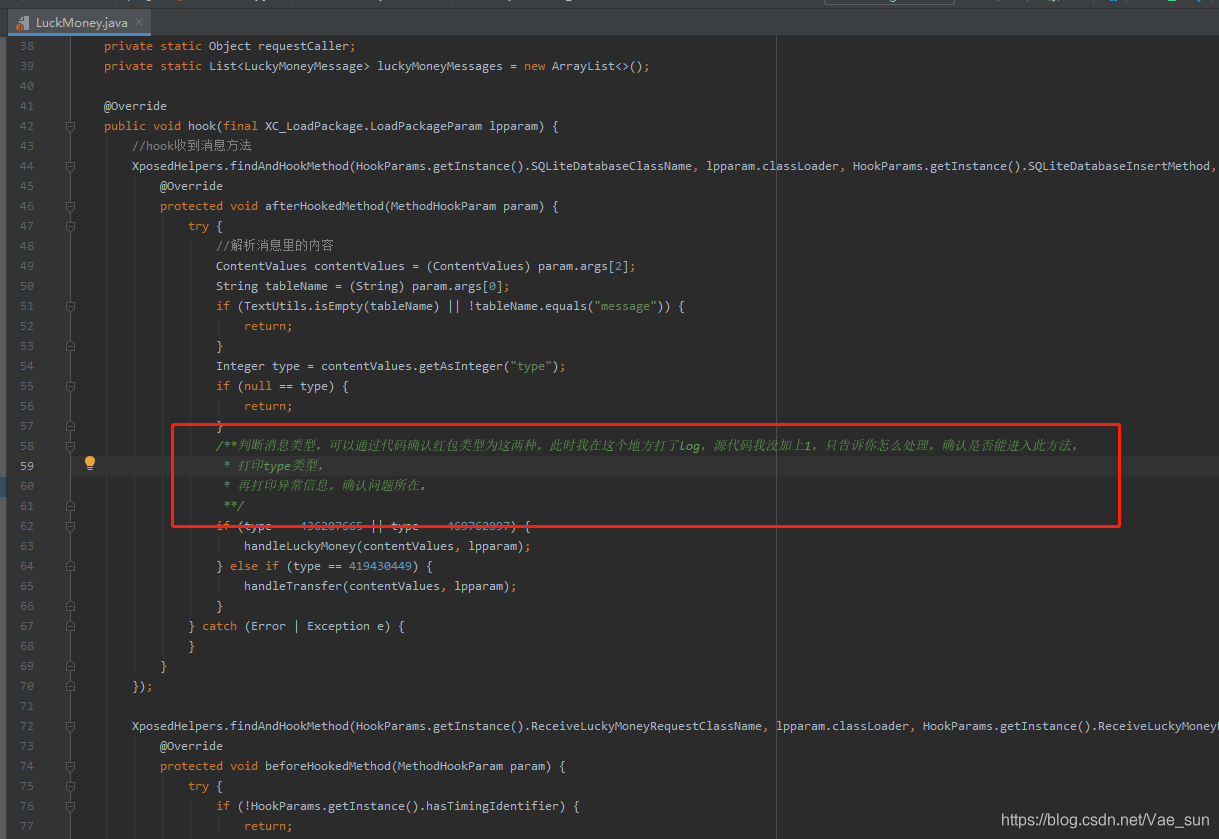This screenshot has width=1219, height=839.
Task: Click the fold end marker at line 70
Action: coord(70,686)
